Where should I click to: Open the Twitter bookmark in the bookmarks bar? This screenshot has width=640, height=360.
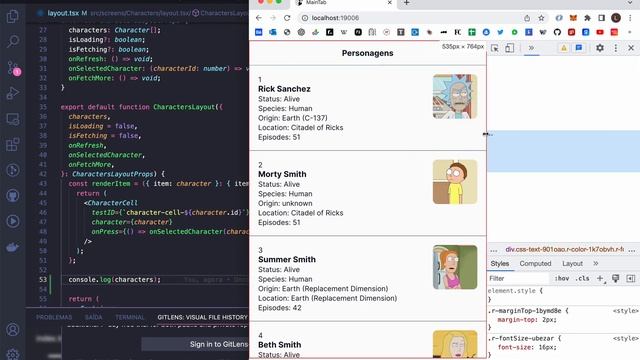point(500,32)
